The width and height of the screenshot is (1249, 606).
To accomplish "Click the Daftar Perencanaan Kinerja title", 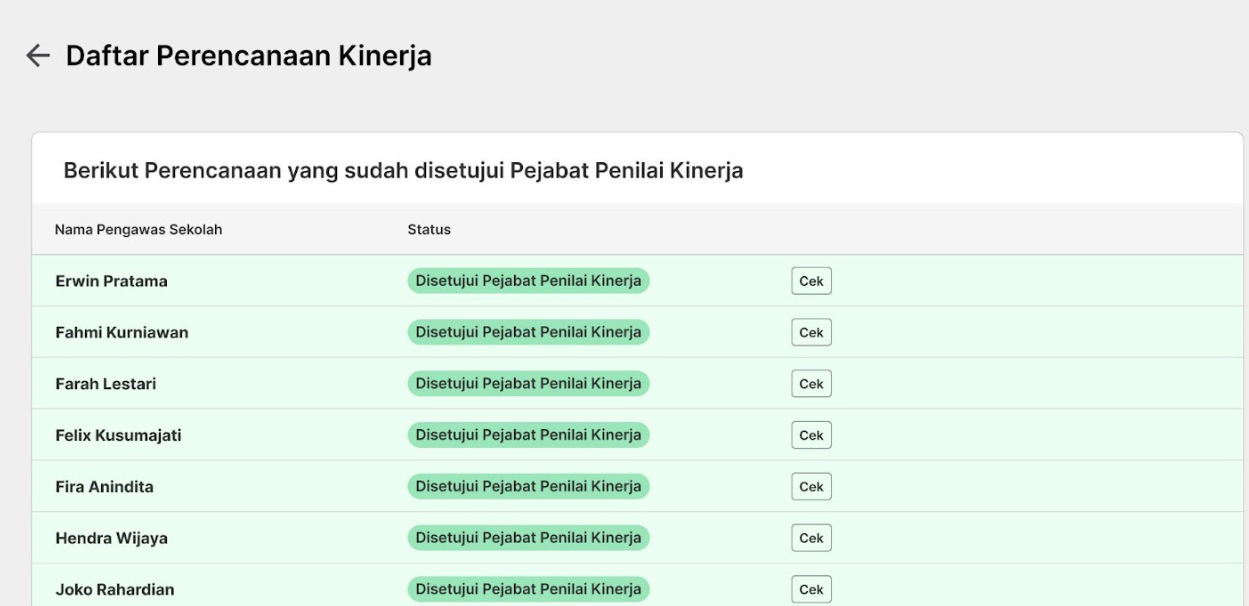I will 249,56.
